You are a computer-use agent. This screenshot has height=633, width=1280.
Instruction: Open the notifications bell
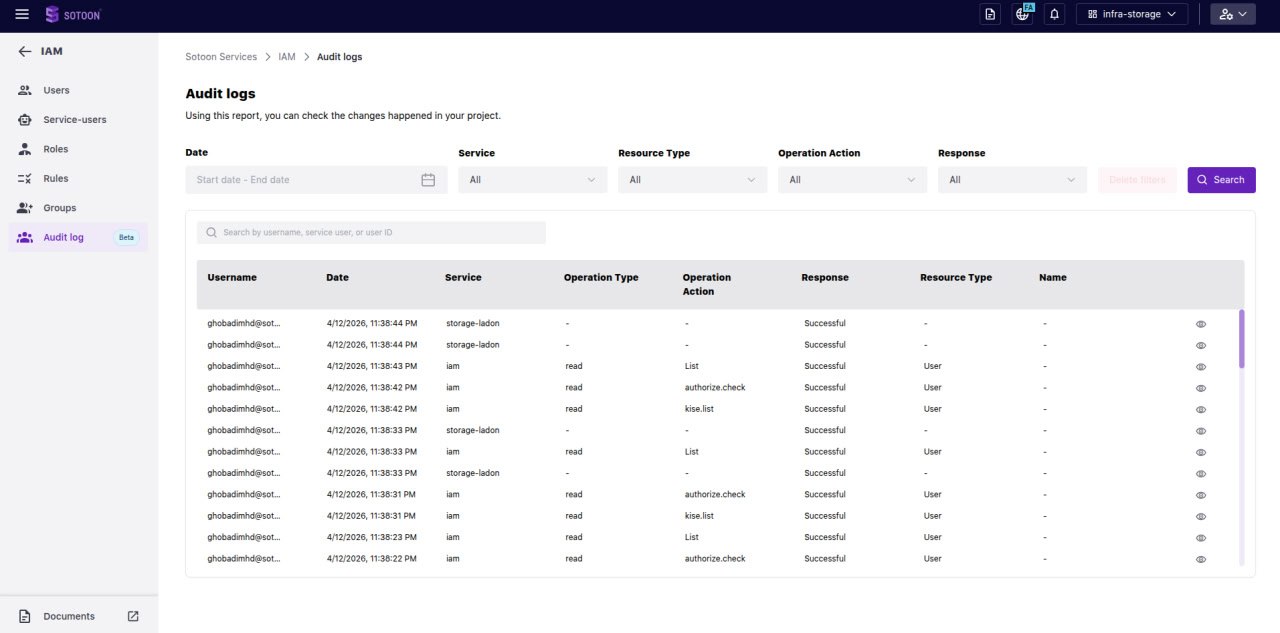(1054, 14)
